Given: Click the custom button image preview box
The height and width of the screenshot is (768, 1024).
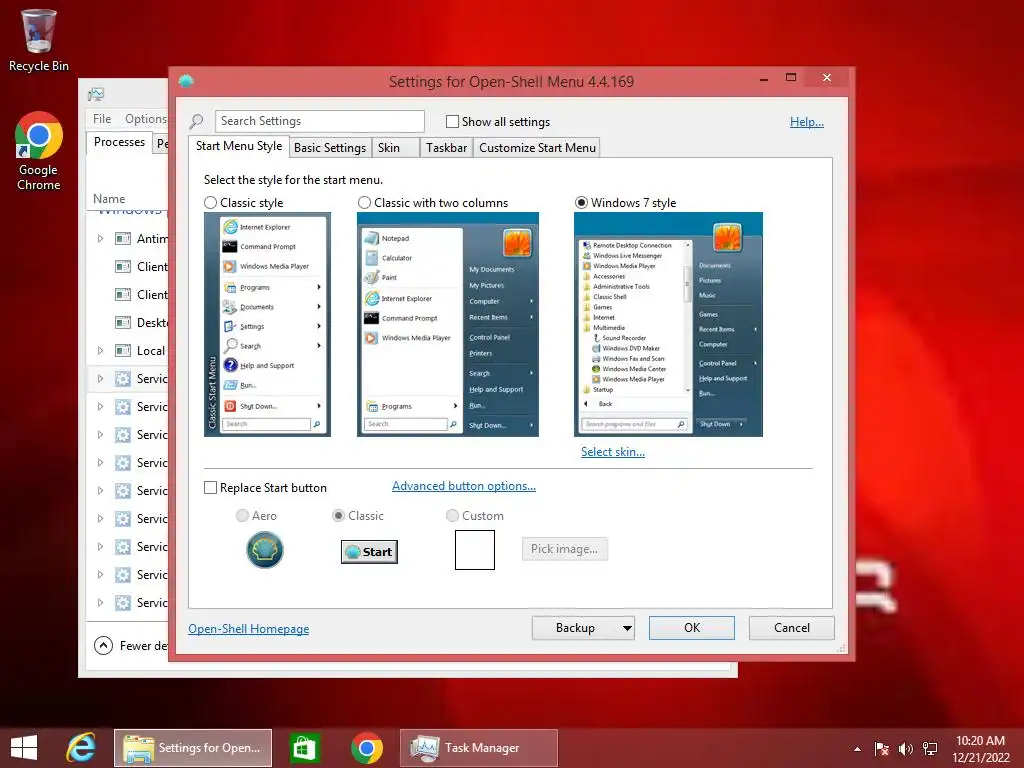Looking at the screenshot, I should point(475,550).
